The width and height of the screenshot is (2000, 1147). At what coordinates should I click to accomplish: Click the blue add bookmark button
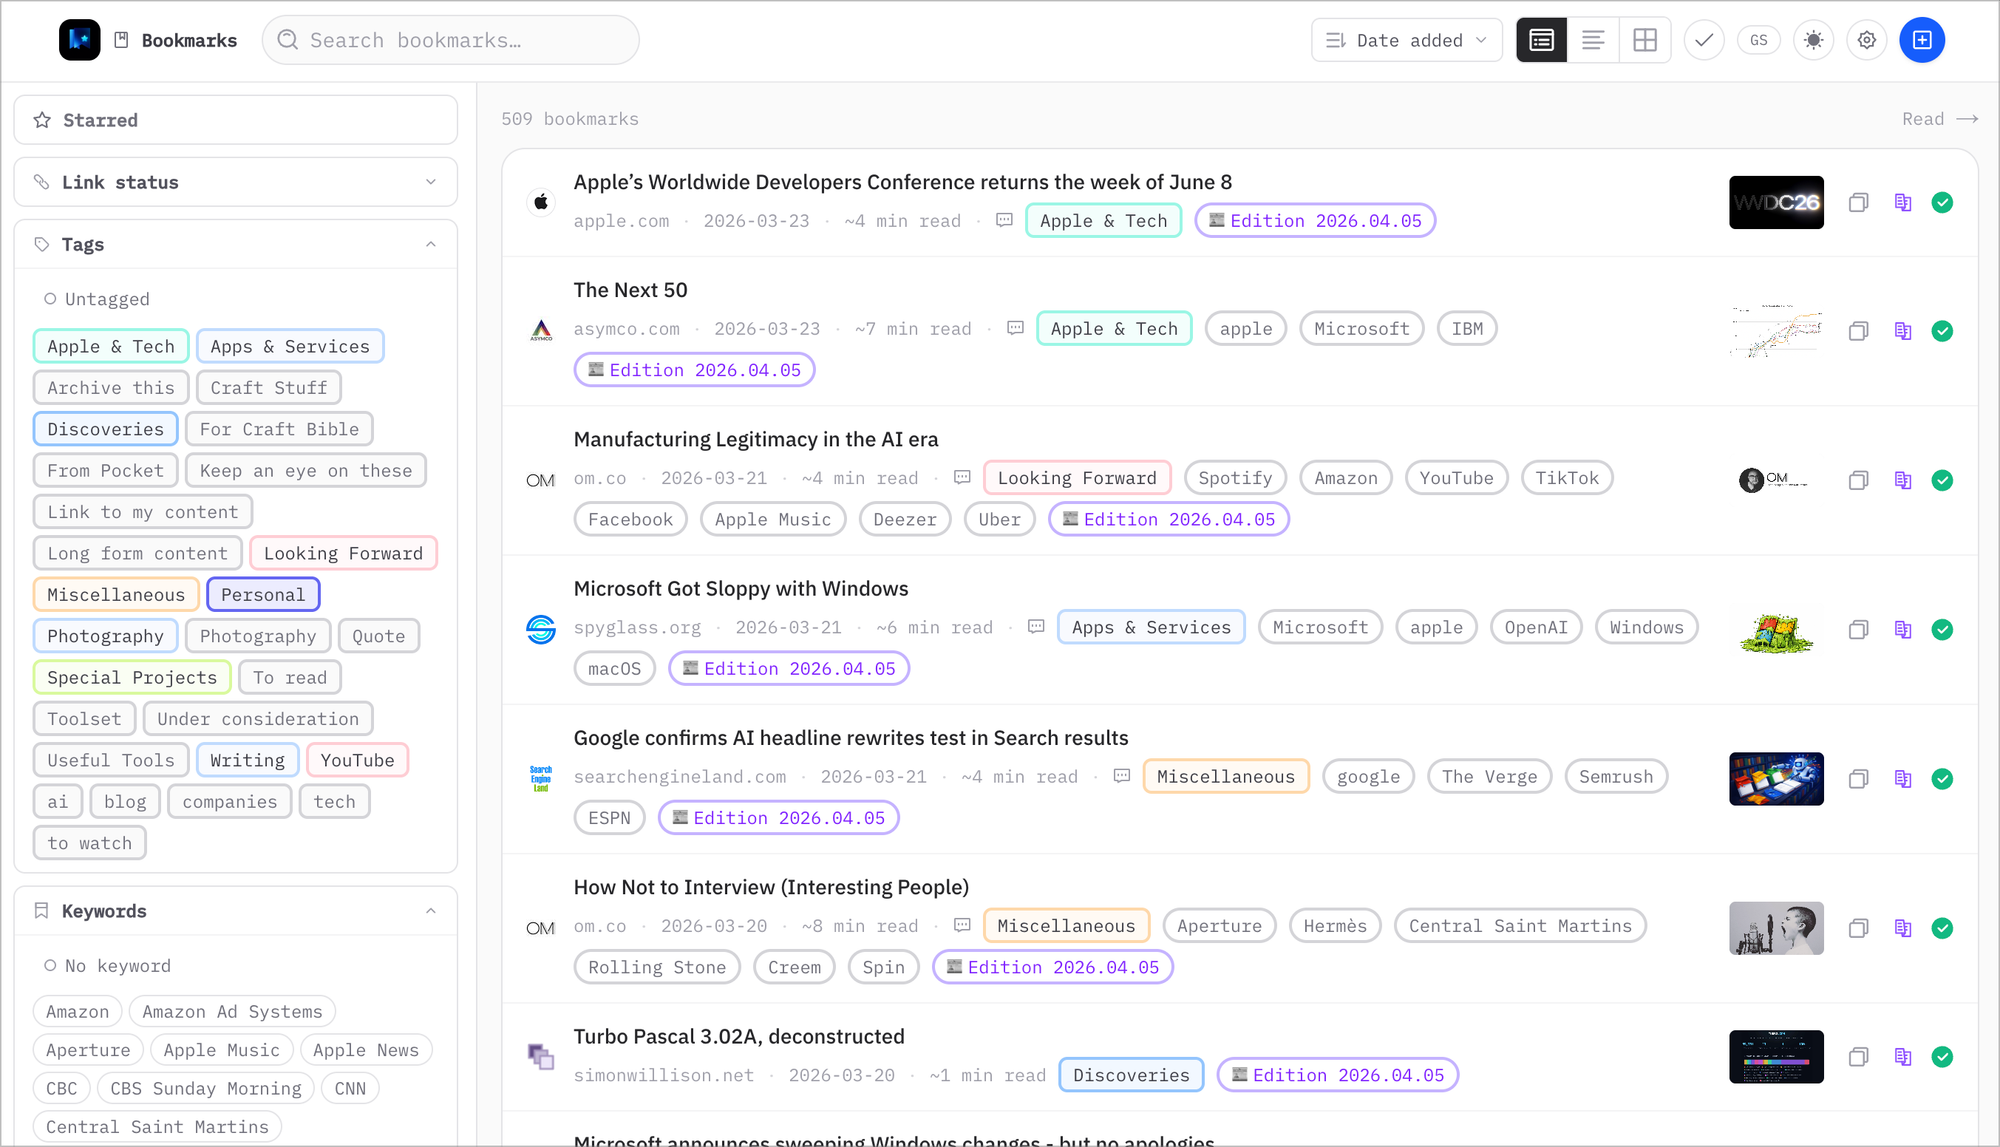pos(1921,40)
